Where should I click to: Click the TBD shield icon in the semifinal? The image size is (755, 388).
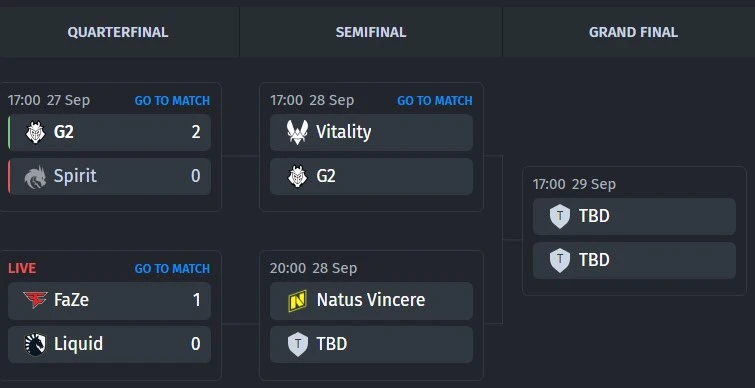298,345
